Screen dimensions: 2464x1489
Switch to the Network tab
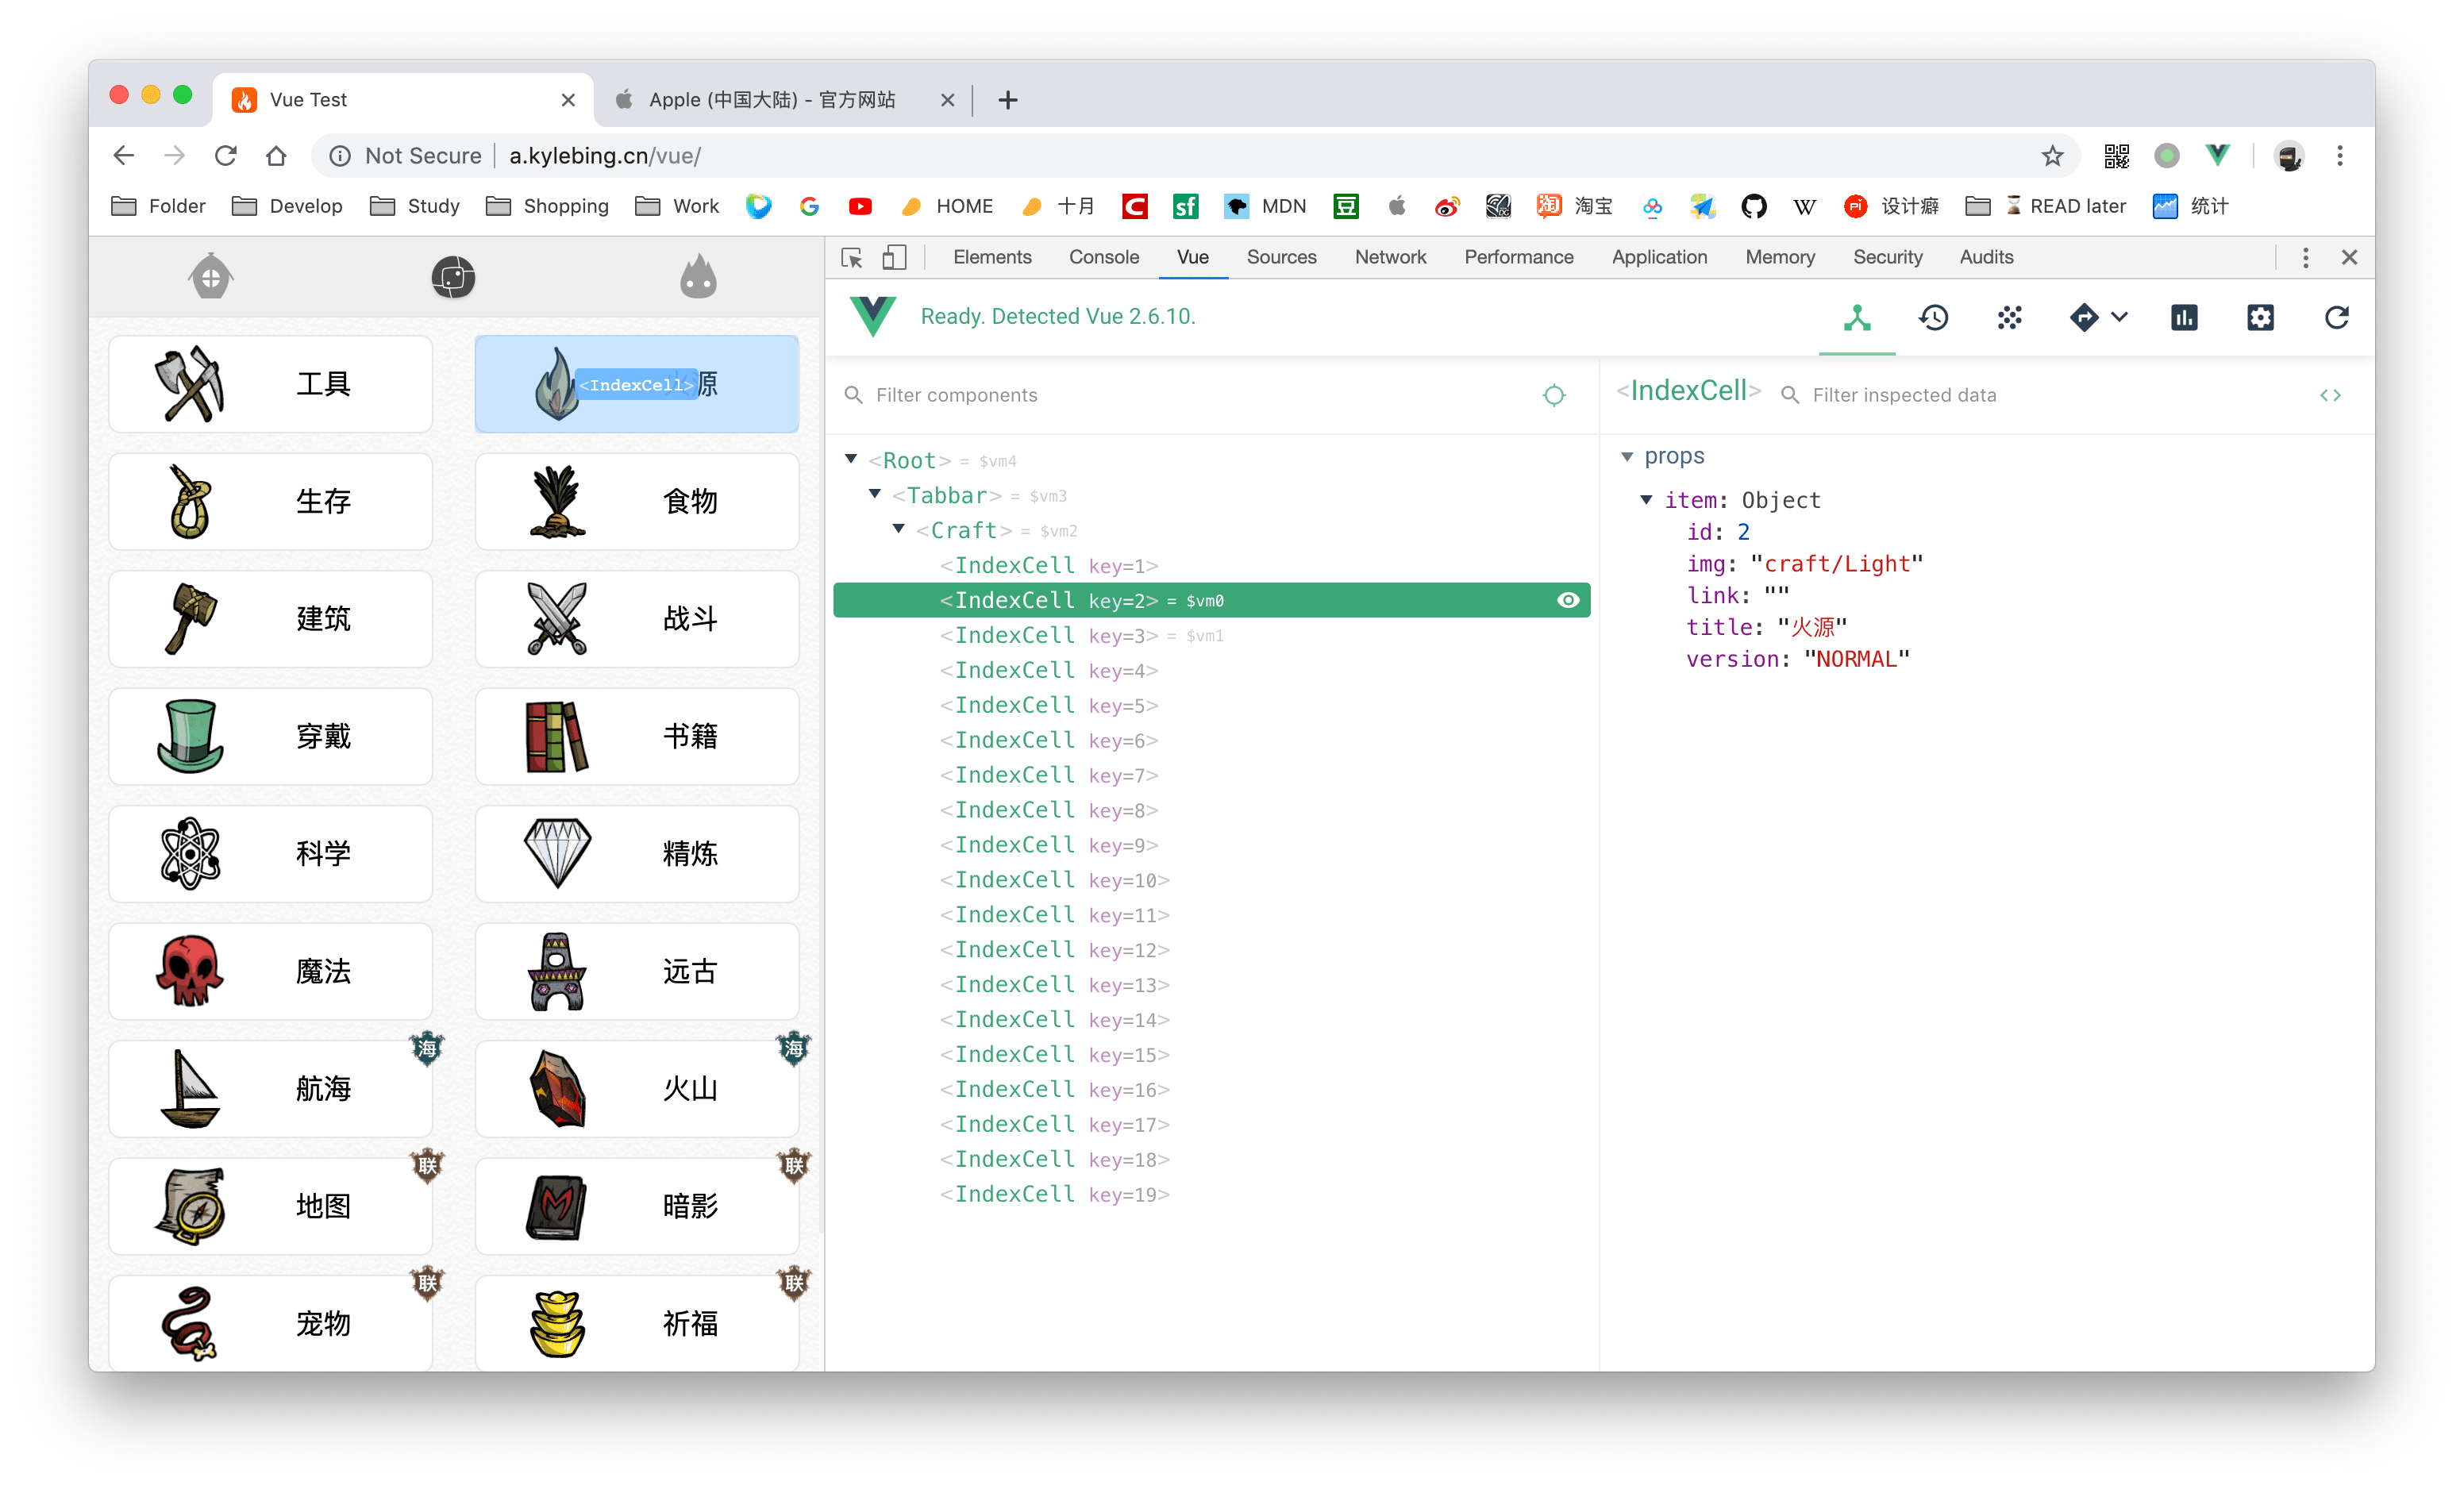(x=1390, y=257)
